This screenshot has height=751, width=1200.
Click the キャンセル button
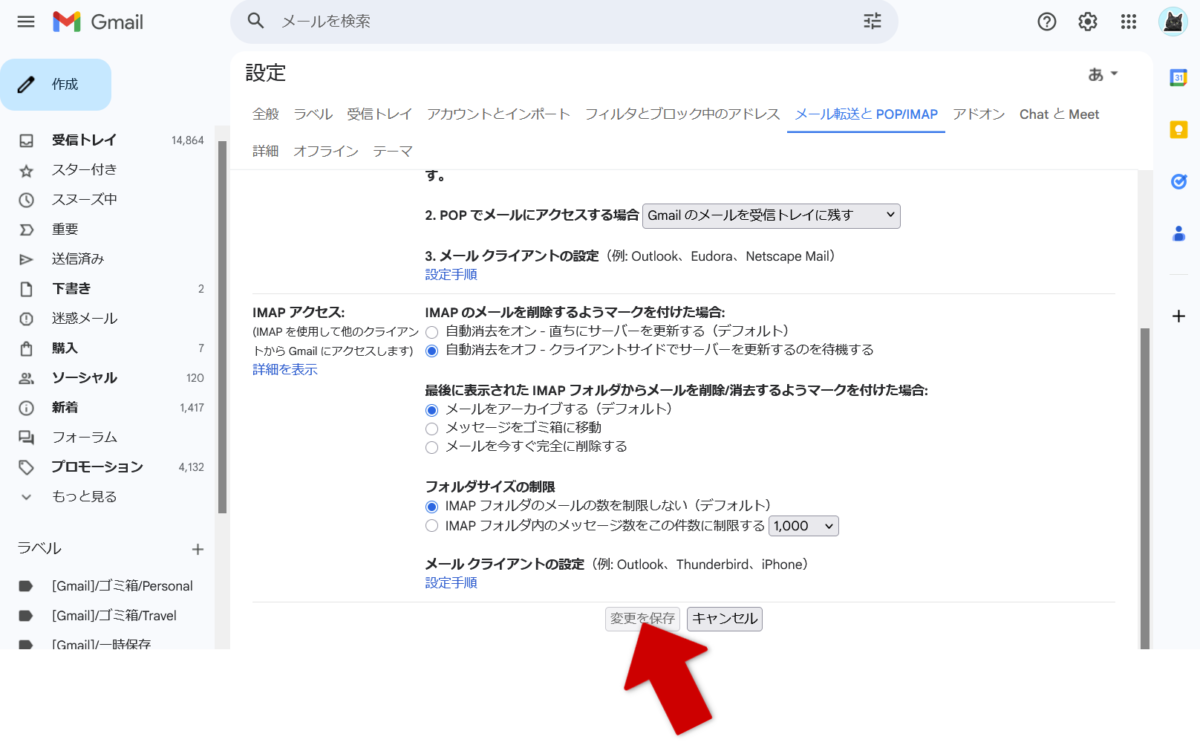coord(725,619)
